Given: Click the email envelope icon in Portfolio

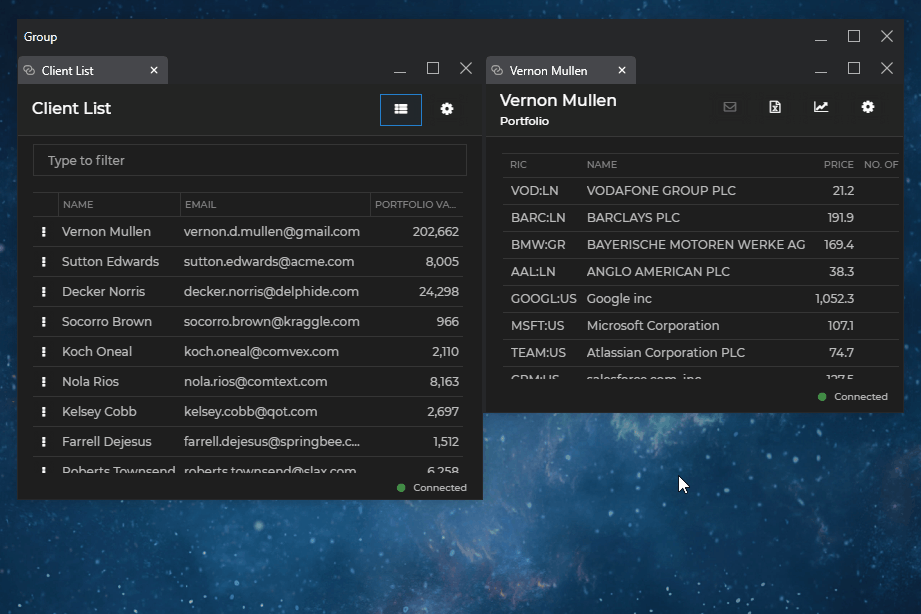Looking at the screenshot, I should [730, 107].
